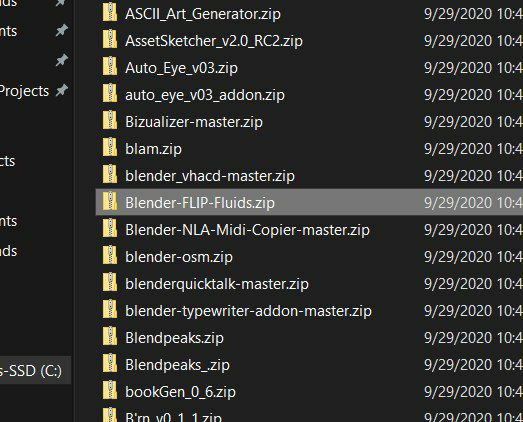Click the blender-osm.zip archive icon
This screenshot has height=422, width=523.
pyautogui.click(x=110, y=256)
